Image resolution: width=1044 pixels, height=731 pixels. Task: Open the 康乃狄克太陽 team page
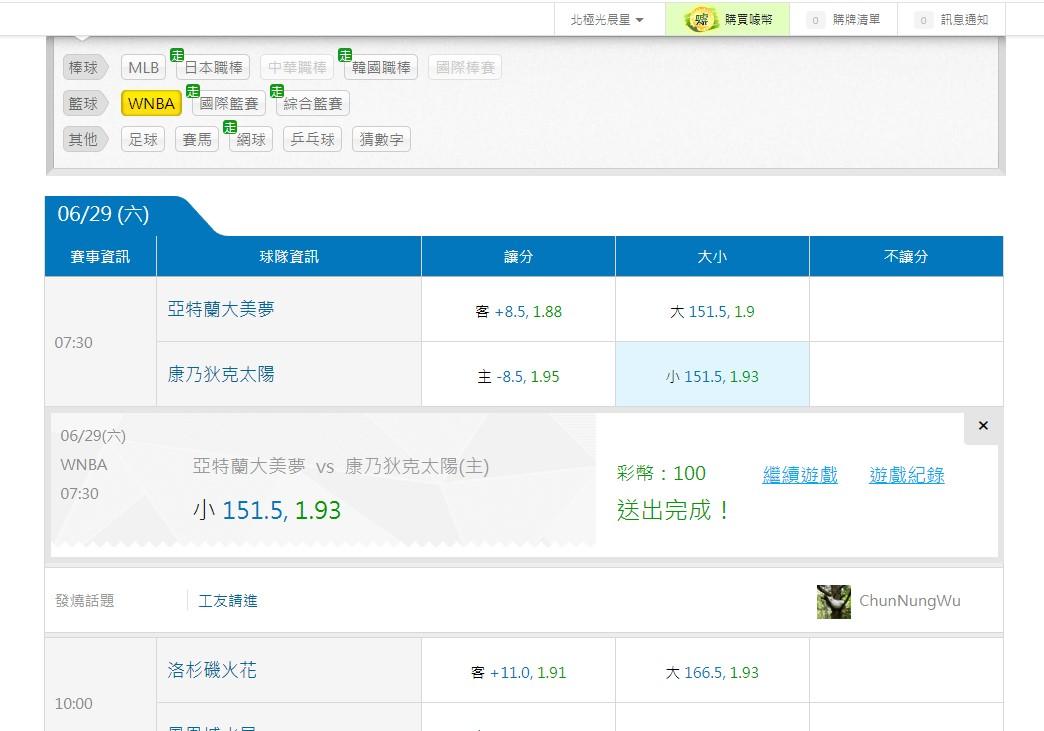pos(221,374)
